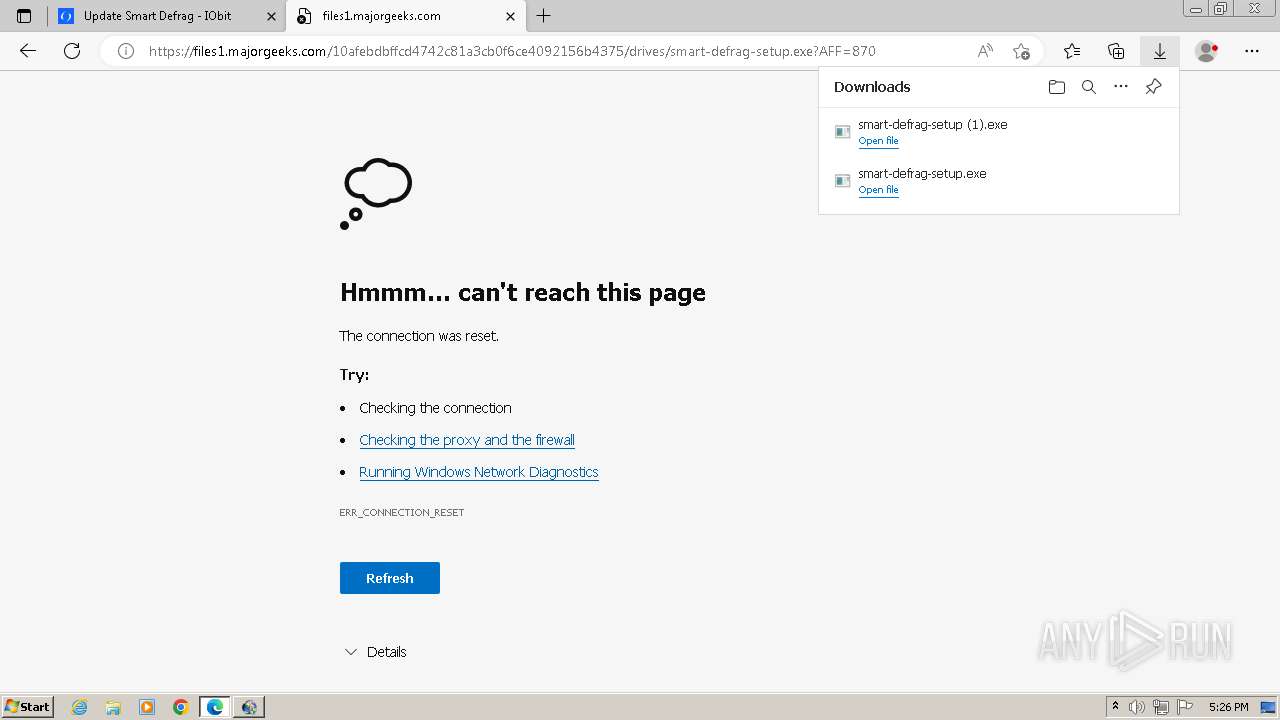Click the 5:26 PM clock
This screenshot has width=1280, height=720.
[x=1228, y=707]
